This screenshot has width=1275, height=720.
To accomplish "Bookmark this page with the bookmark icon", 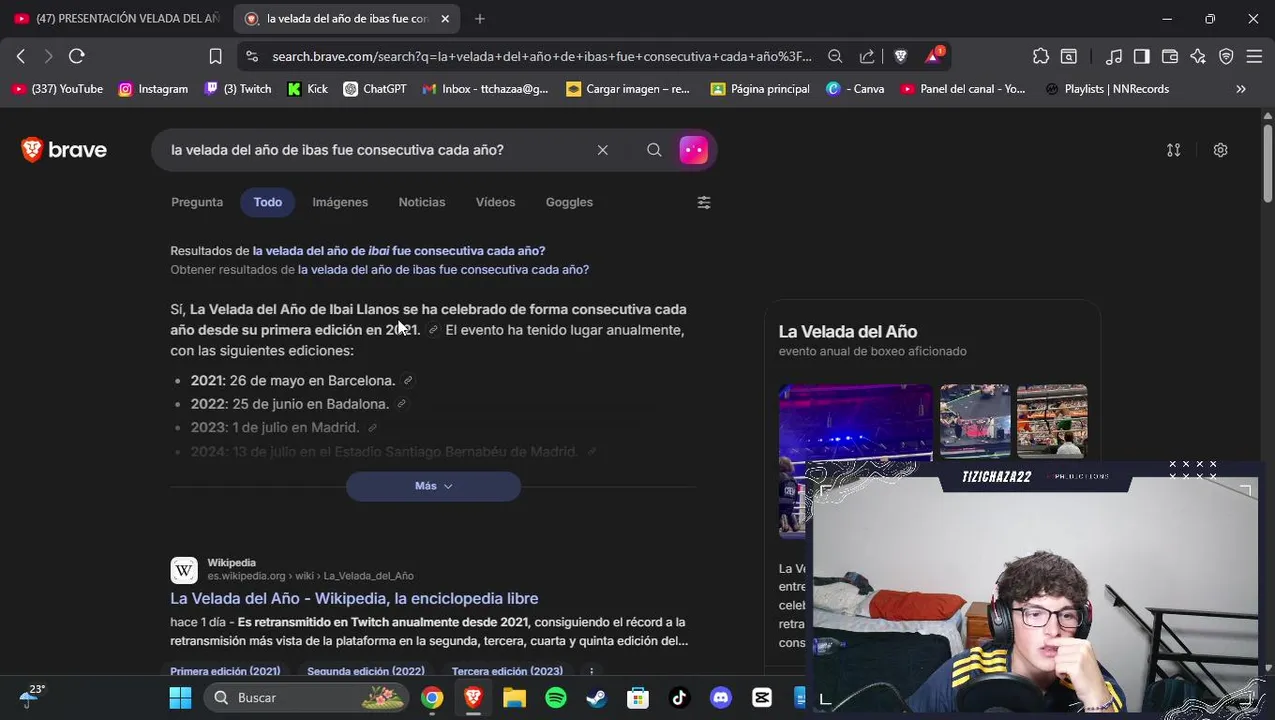I will click(x=215, y=56).
